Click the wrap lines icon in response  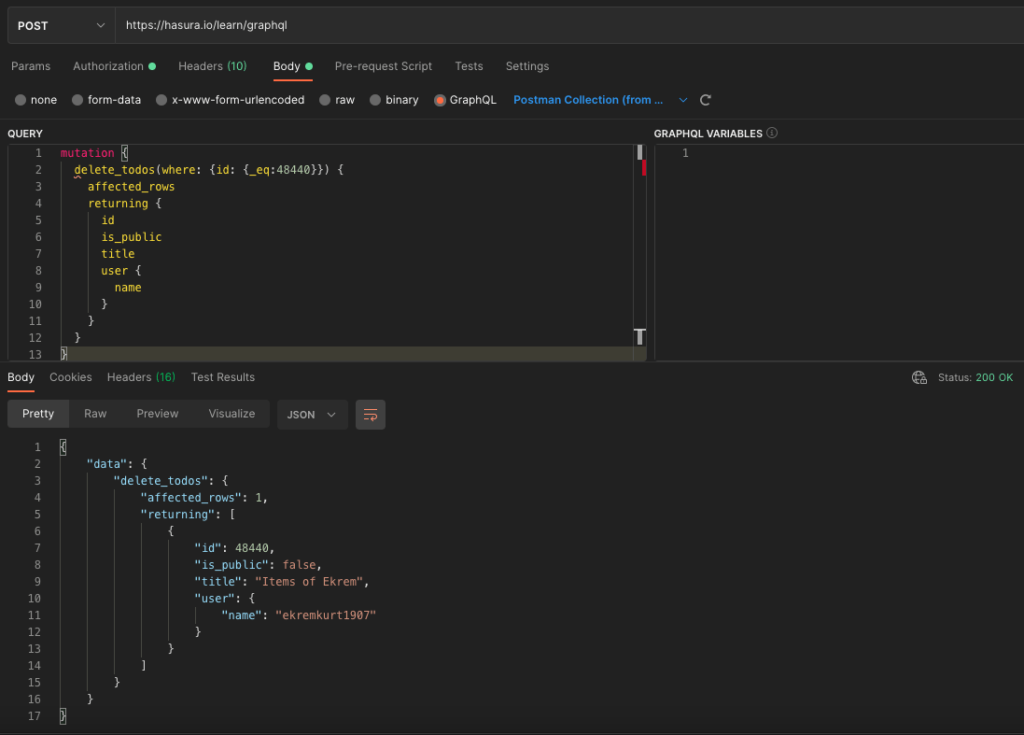[x=370, y=414]
